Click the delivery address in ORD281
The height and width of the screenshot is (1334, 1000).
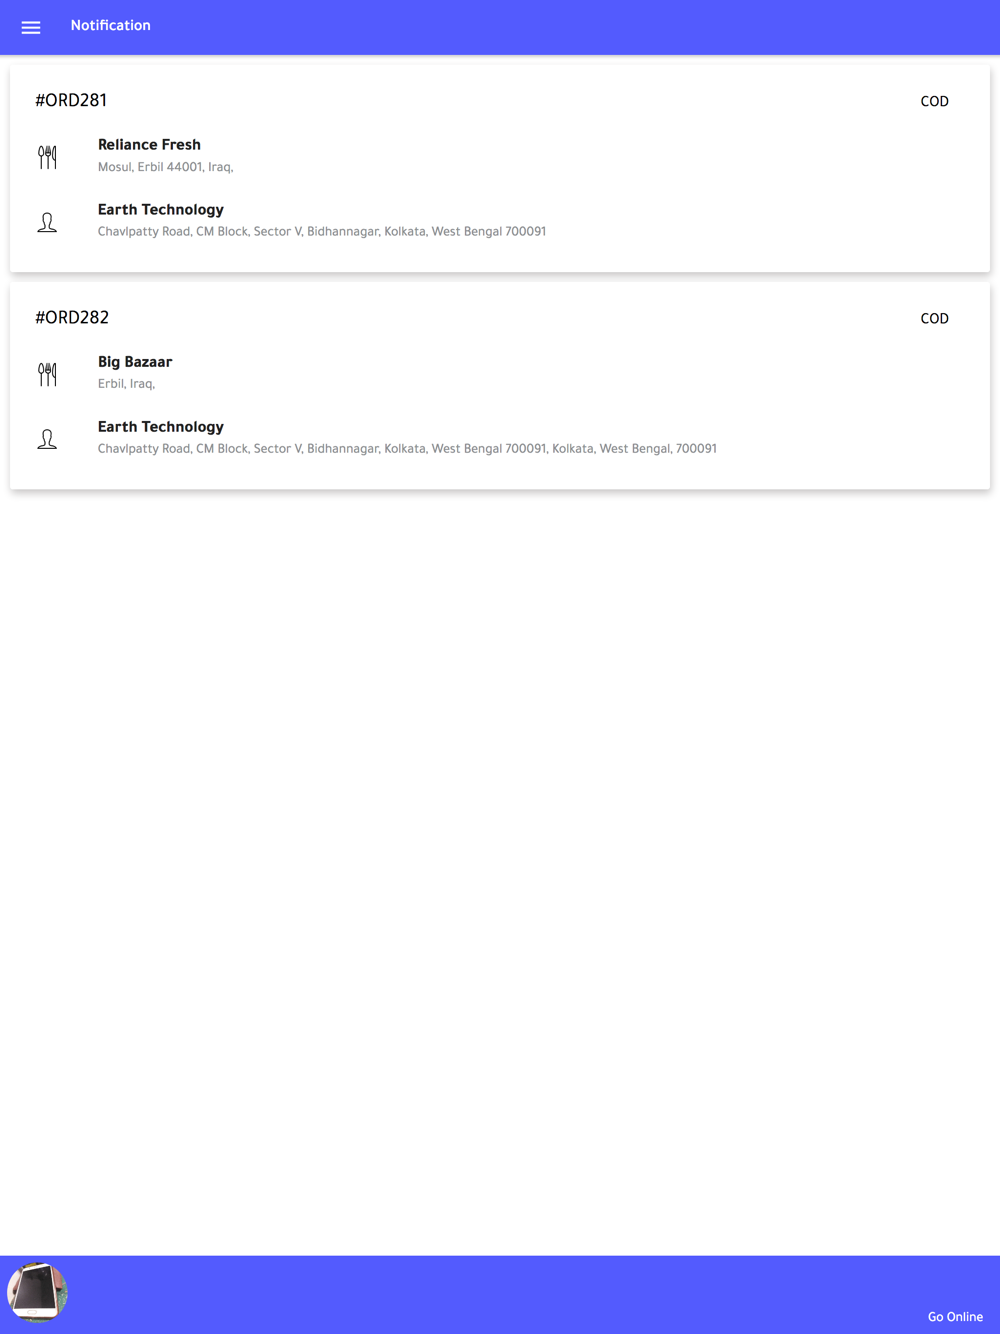(322, 231)
